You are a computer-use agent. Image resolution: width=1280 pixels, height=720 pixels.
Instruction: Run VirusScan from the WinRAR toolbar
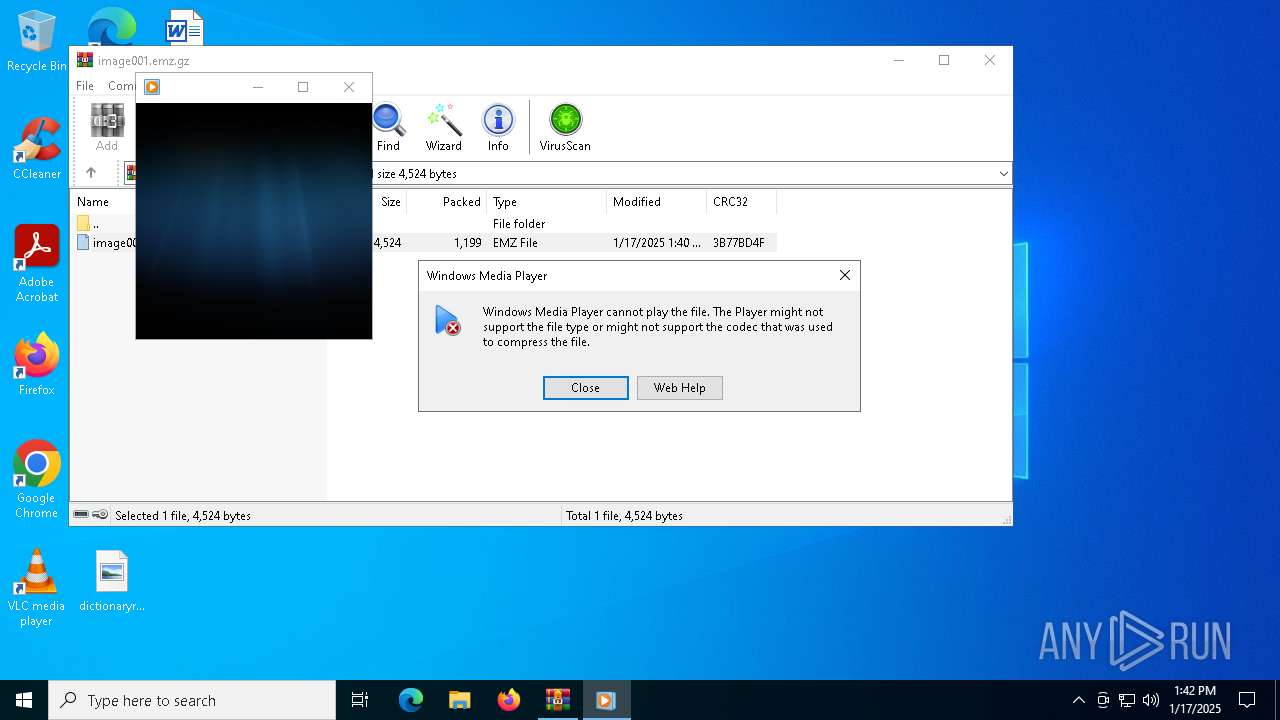[x=565, y=128]
